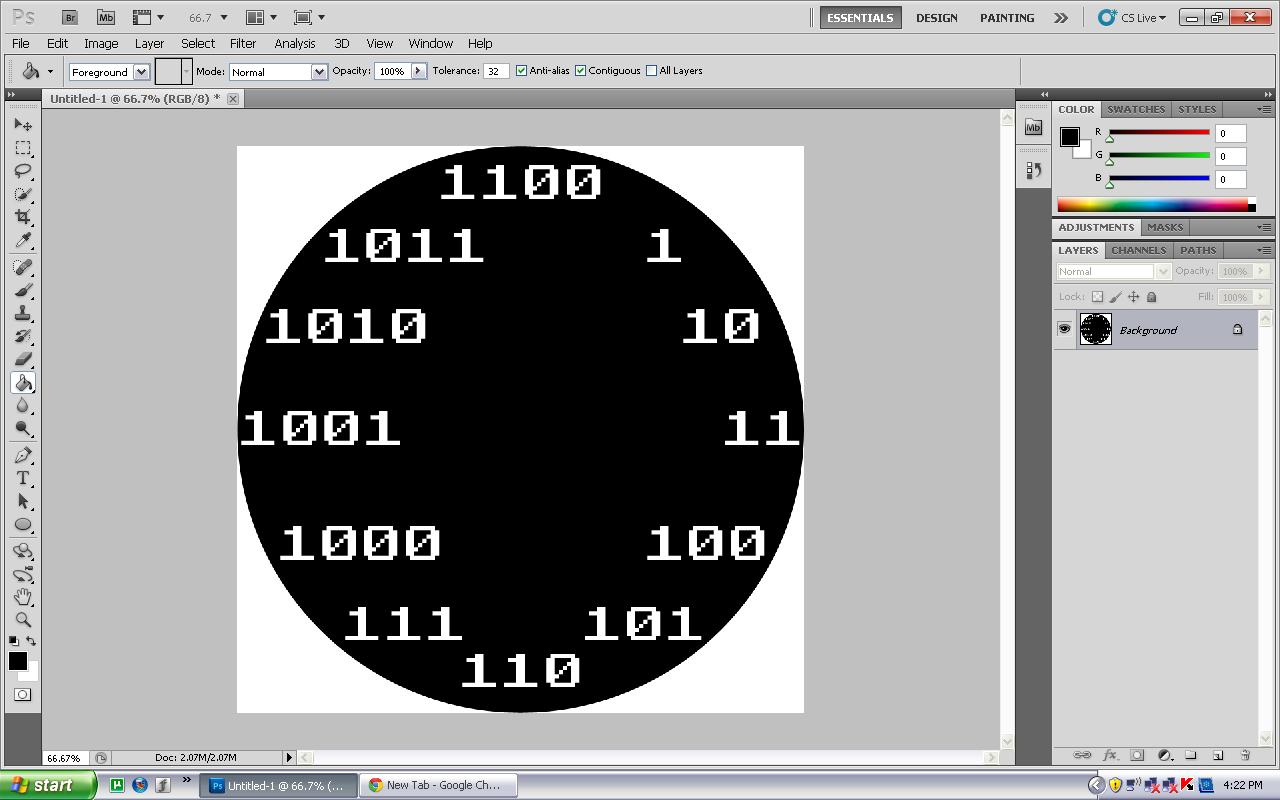Open the Color panel options menu
The image size is (1280, 800).
[1263, 109]
